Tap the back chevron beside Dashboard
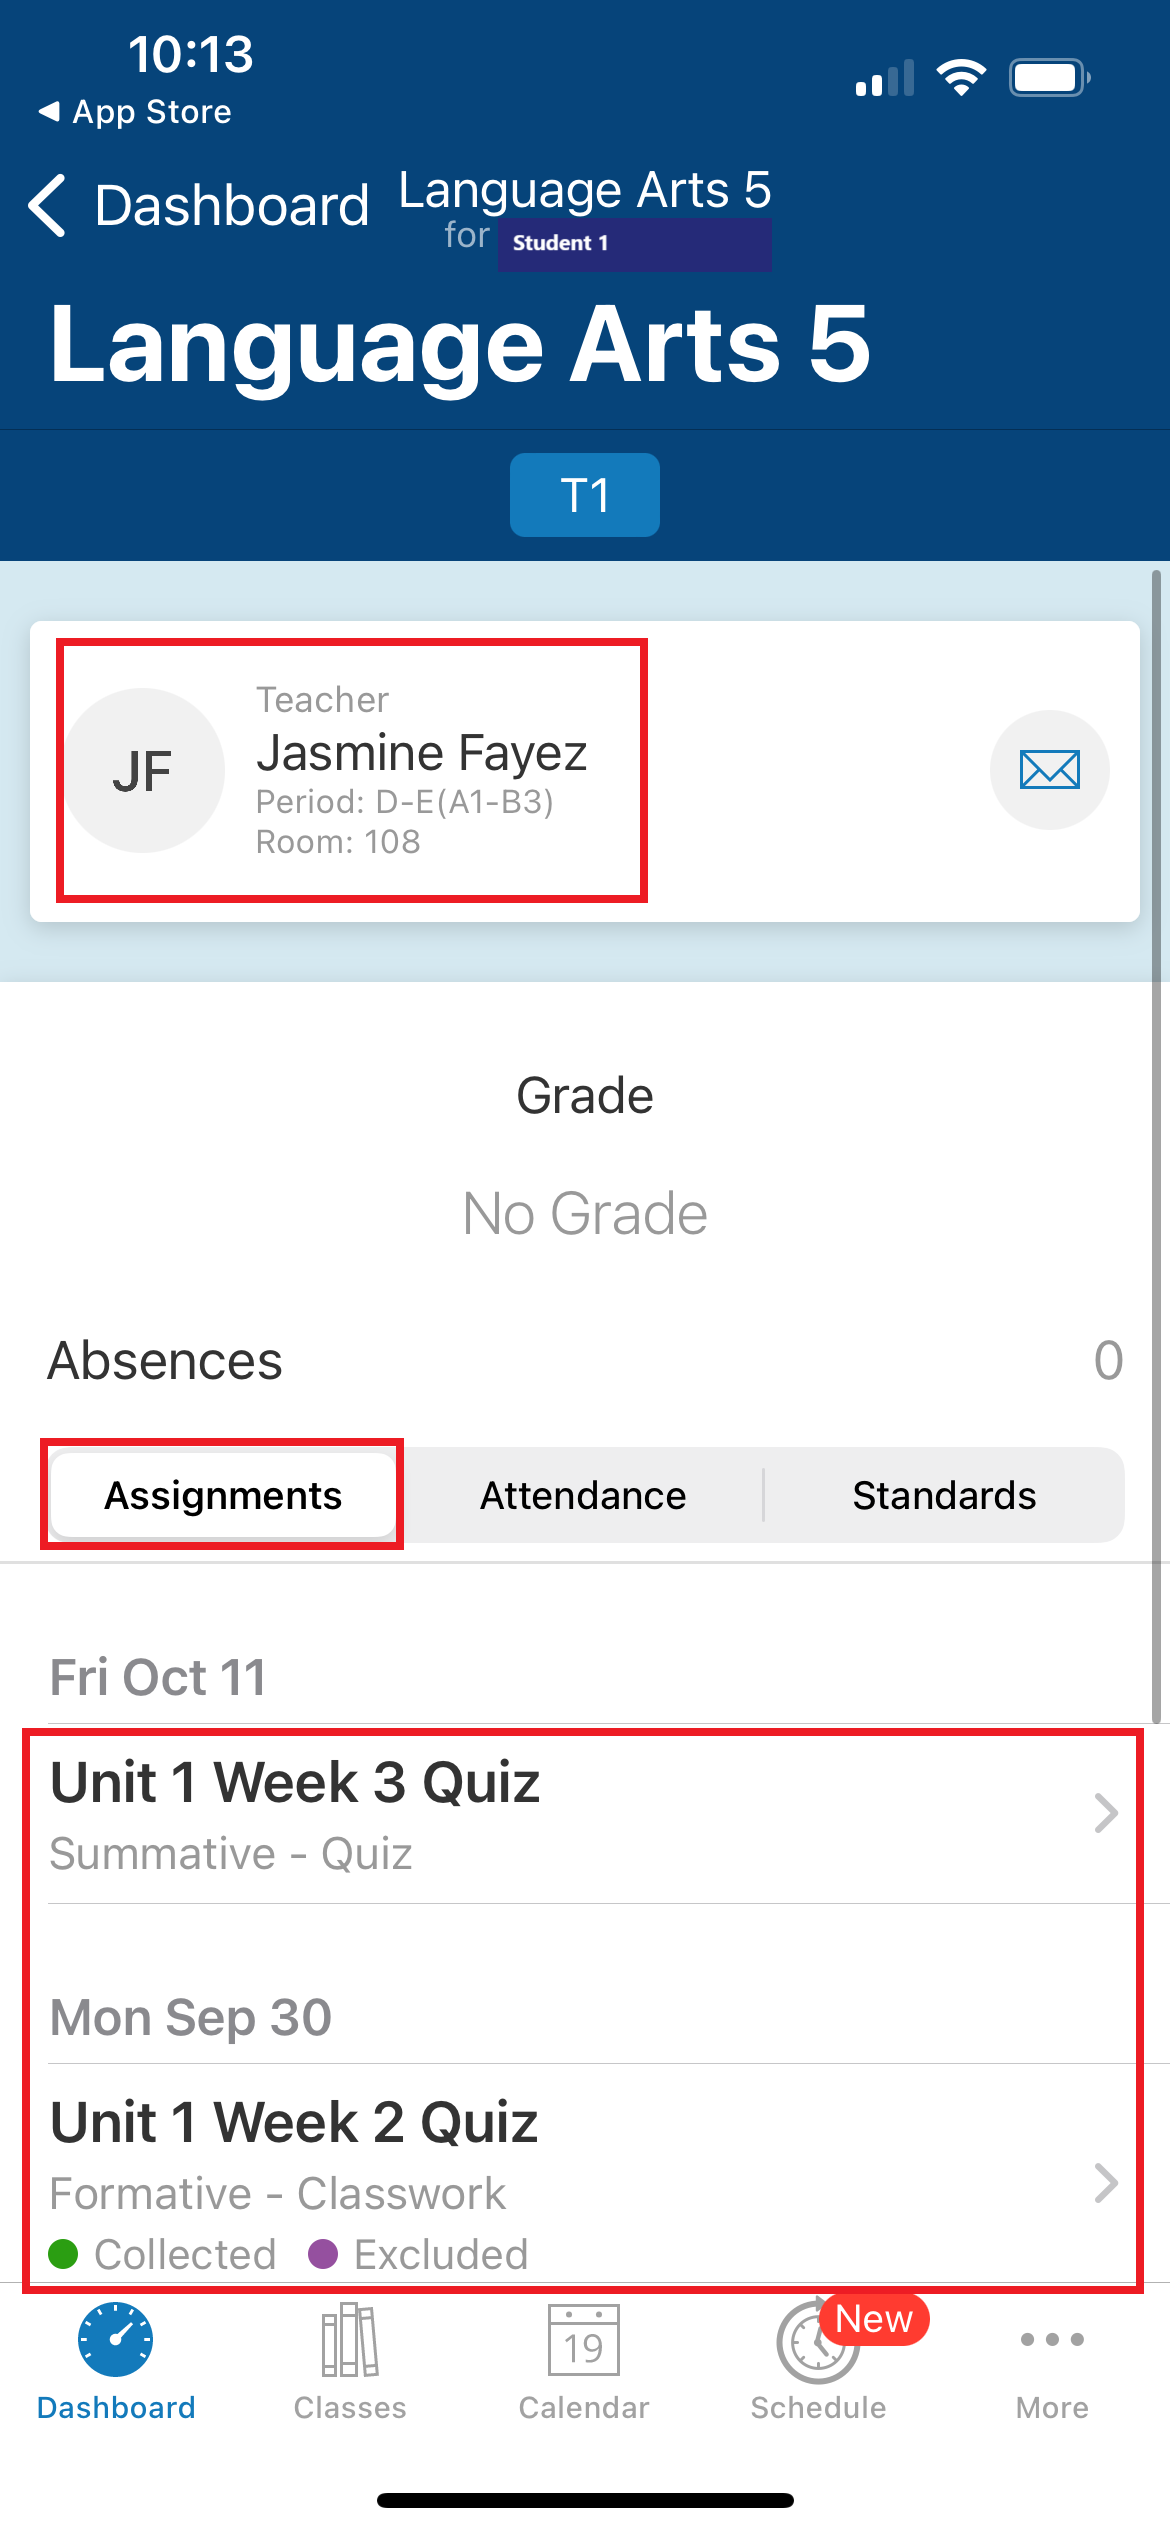The height and width of the screenshot is (2532, 1170). click(47, 205)
